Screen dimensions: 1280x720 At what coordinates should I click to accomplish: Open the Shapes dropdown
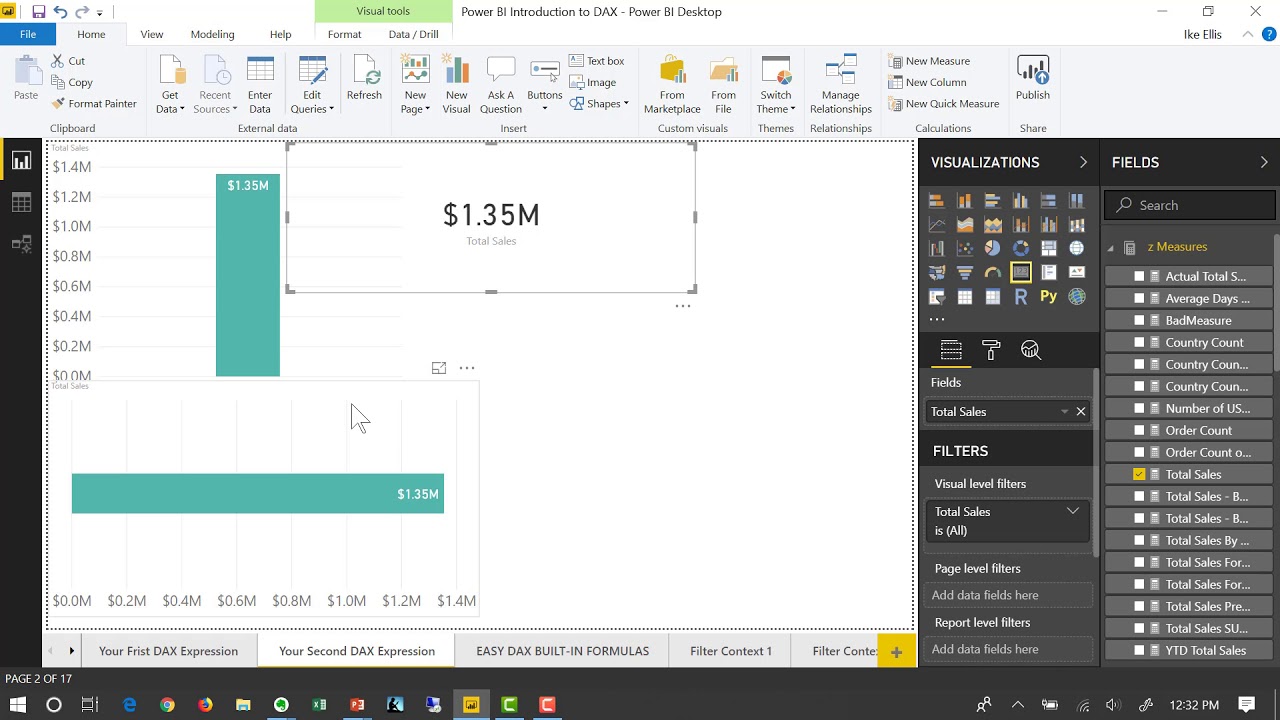click(599, 103)
